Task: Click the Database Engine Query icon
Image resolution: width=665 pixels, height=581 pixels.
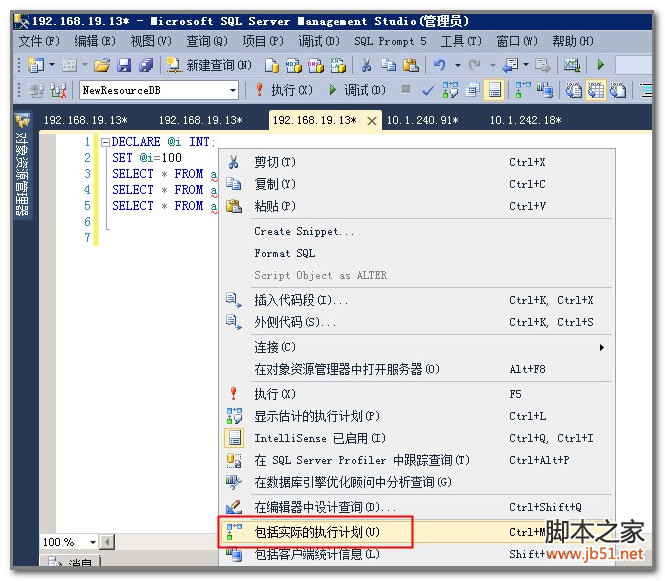Action: click(x=272, y=65)
